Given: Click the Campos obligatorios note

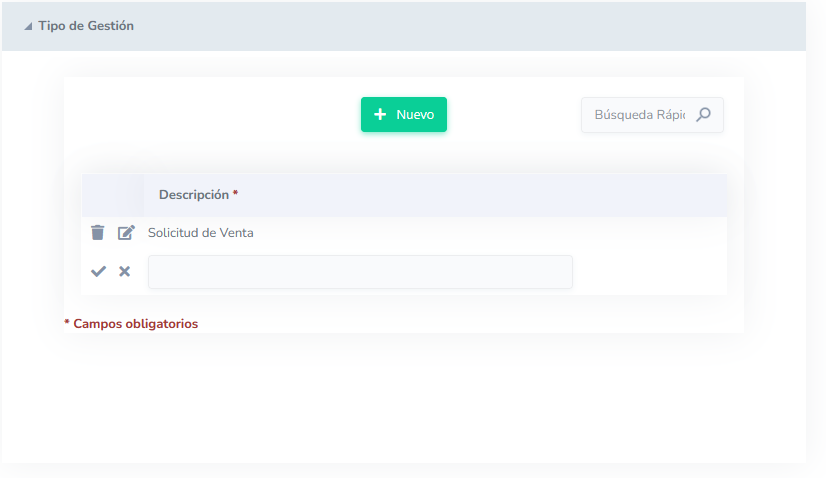Looking at the screenshot, I should point(135,324).
